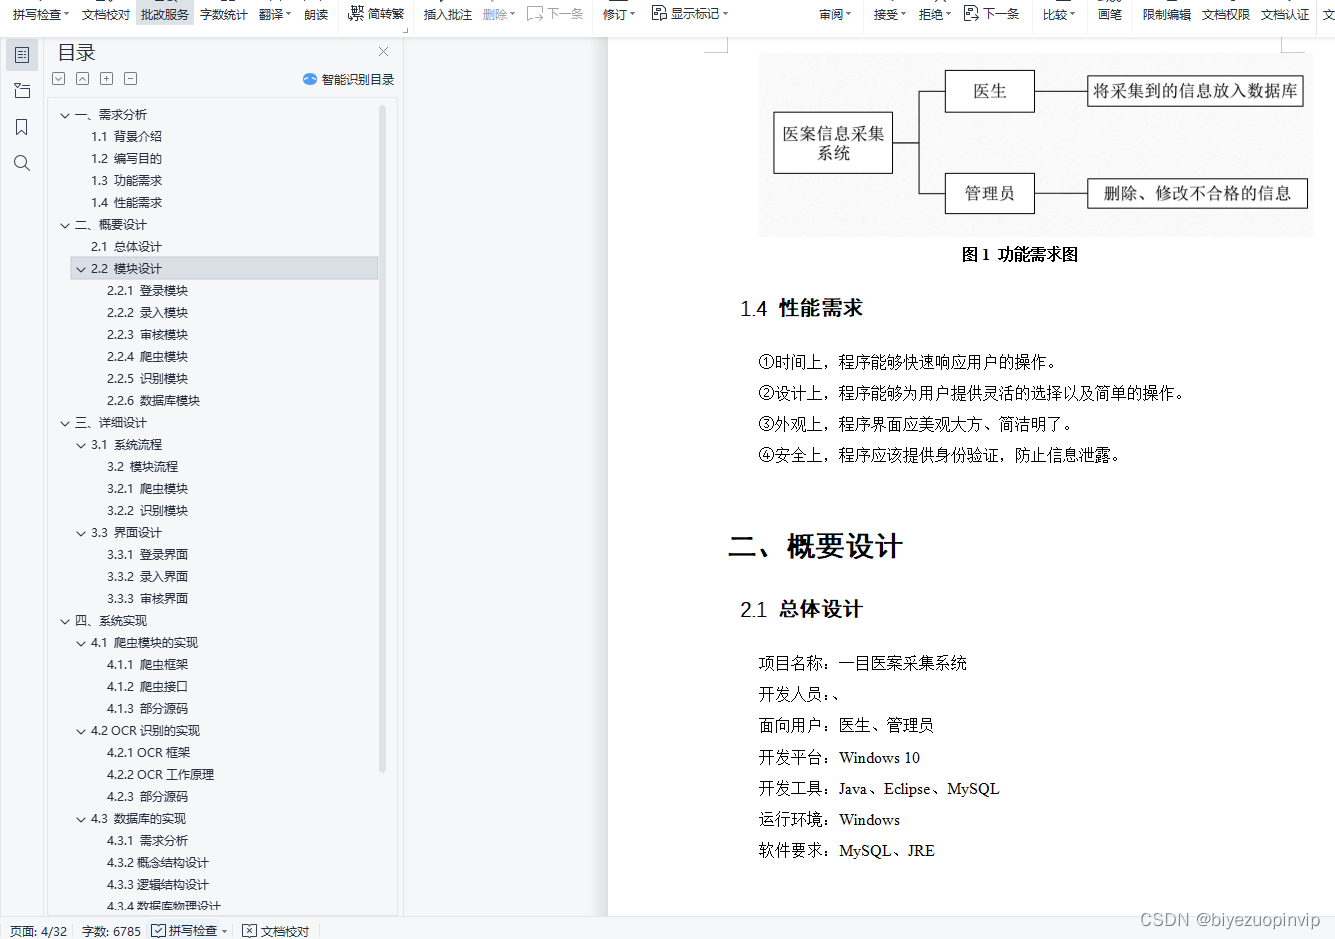Open the search sidebar icon
Screen dimensions: 1335x939
(x=22, y=163)
